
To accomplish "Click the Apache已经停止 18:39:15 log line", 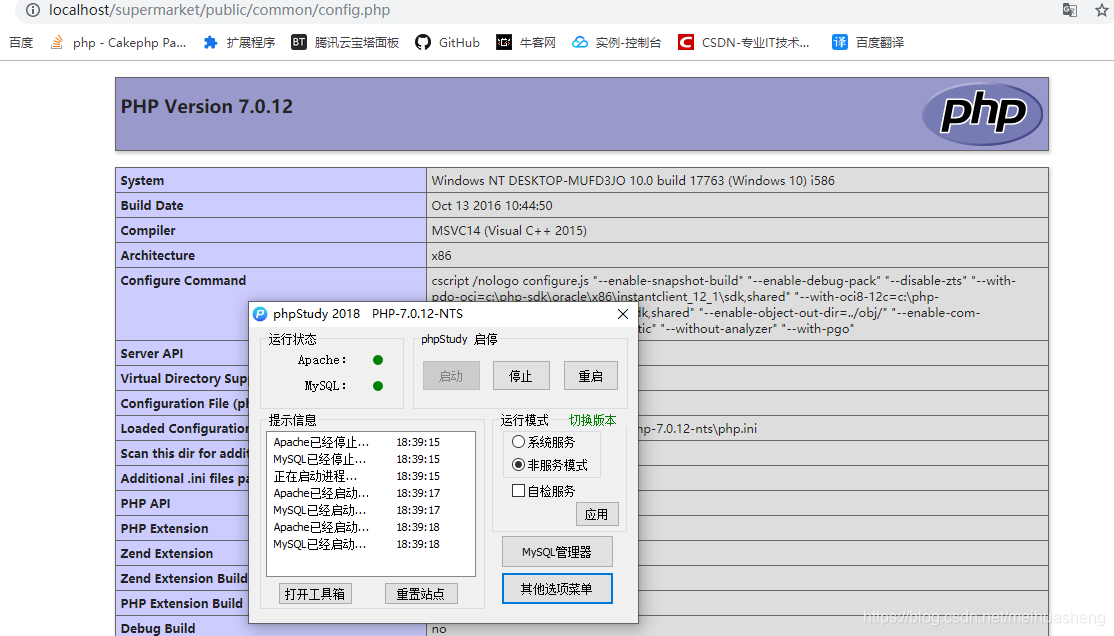I will tap(357, 442).
